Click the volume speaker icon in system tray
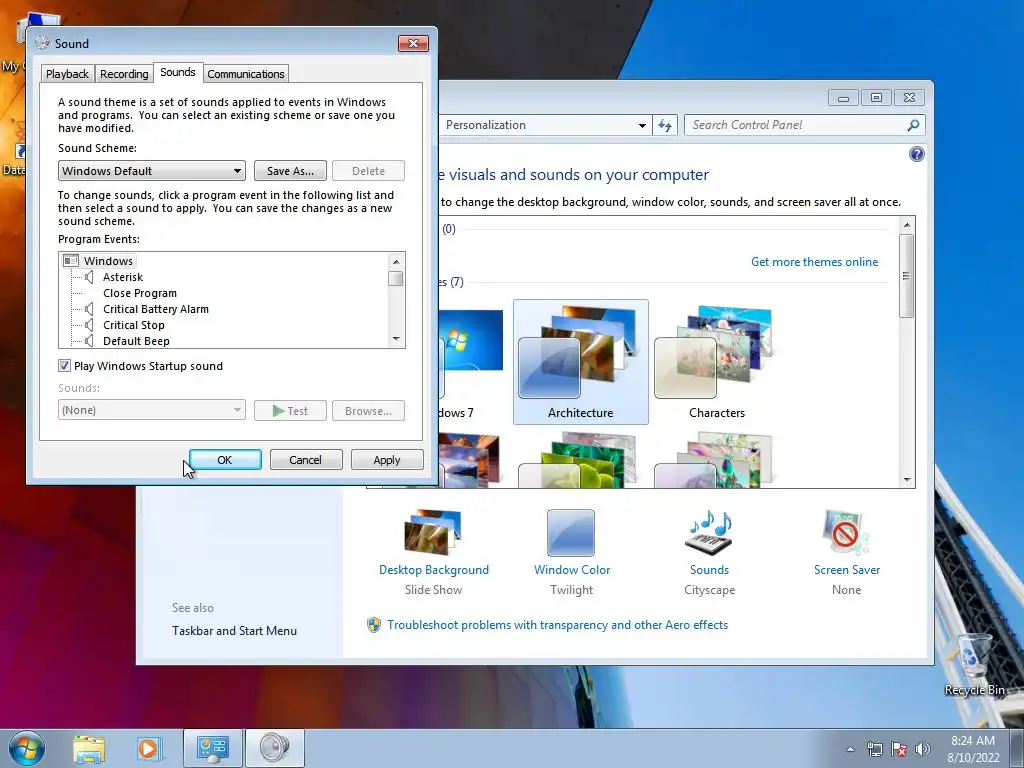1024x768 pixels. [923, 749]
